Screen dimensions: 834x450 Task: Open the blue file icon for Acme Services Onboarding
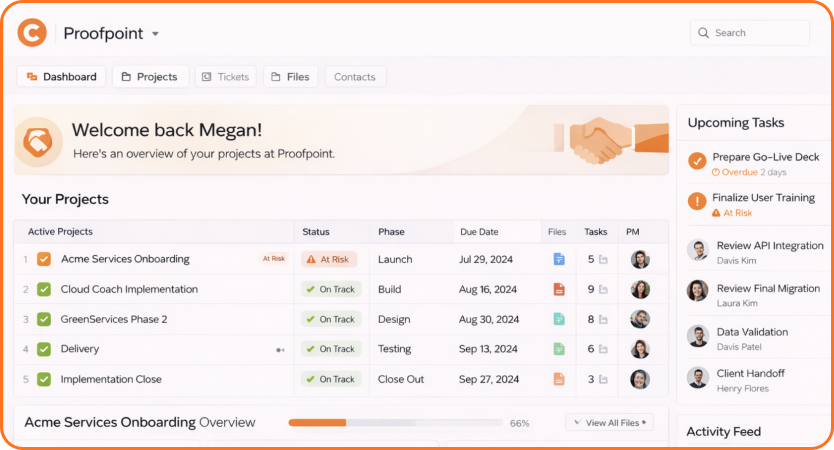coord(559,259)
